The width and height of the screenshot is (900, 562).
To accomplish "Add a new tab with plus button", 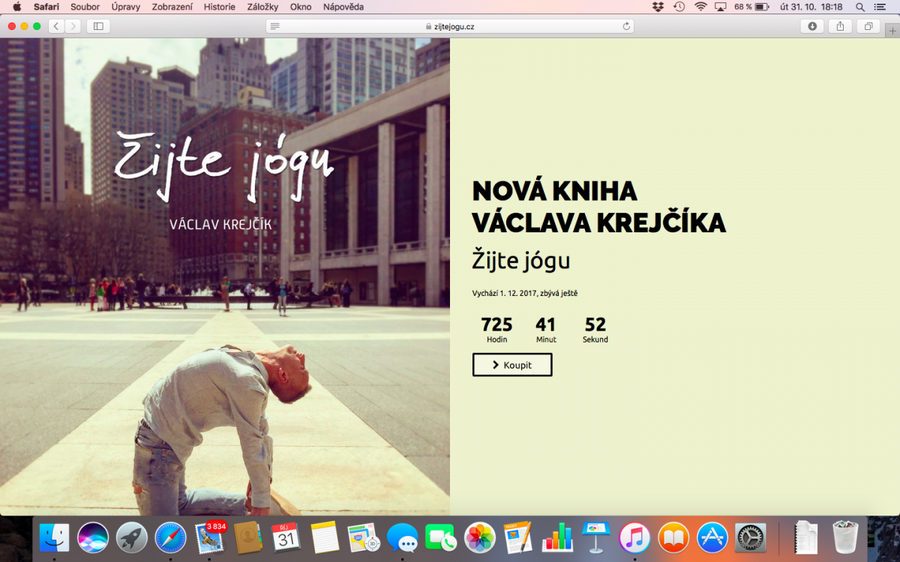I will tap(893, 30).
